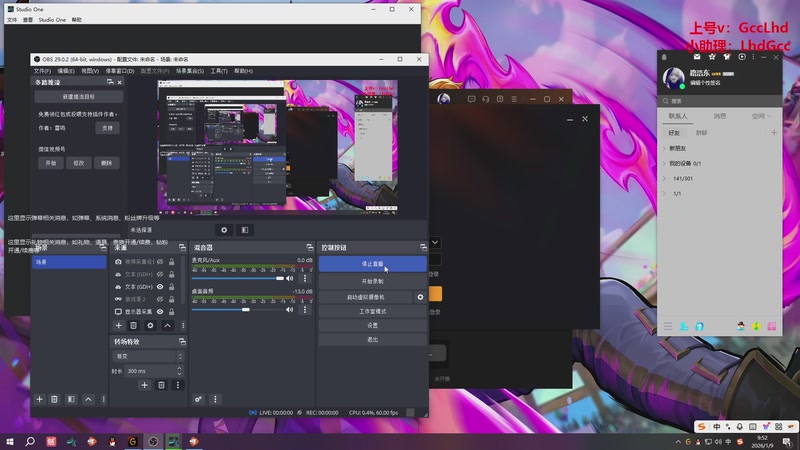This screenshot has width=800, height=450.
Task: Click 工作室模式 button
Action: tap(372, 311)
